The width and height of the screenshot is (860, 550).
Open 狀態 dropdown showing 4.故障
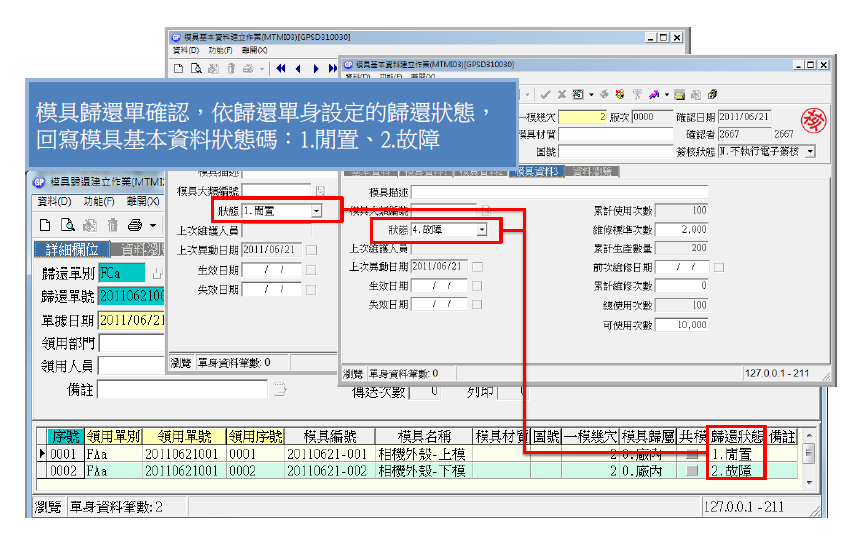click(482, 230)
